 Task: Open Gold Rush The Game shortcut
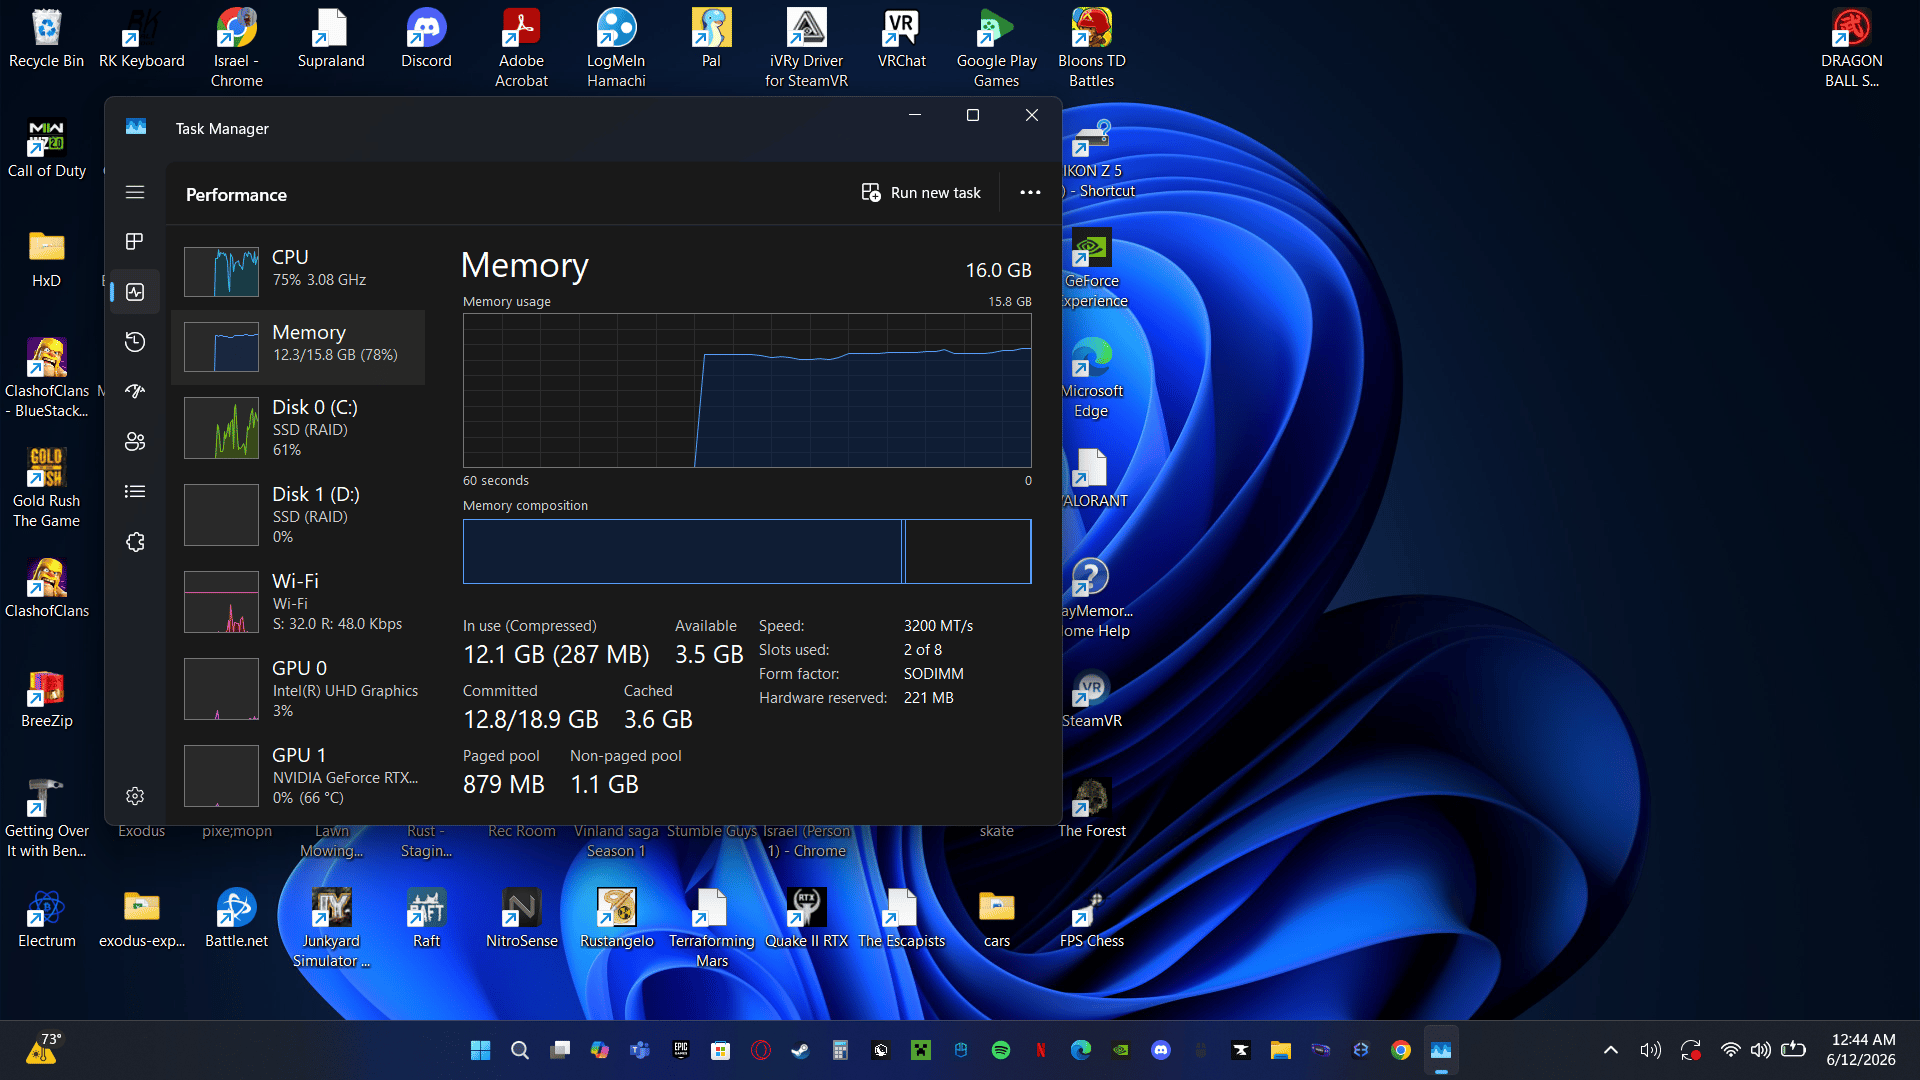(x=46, y=488)
